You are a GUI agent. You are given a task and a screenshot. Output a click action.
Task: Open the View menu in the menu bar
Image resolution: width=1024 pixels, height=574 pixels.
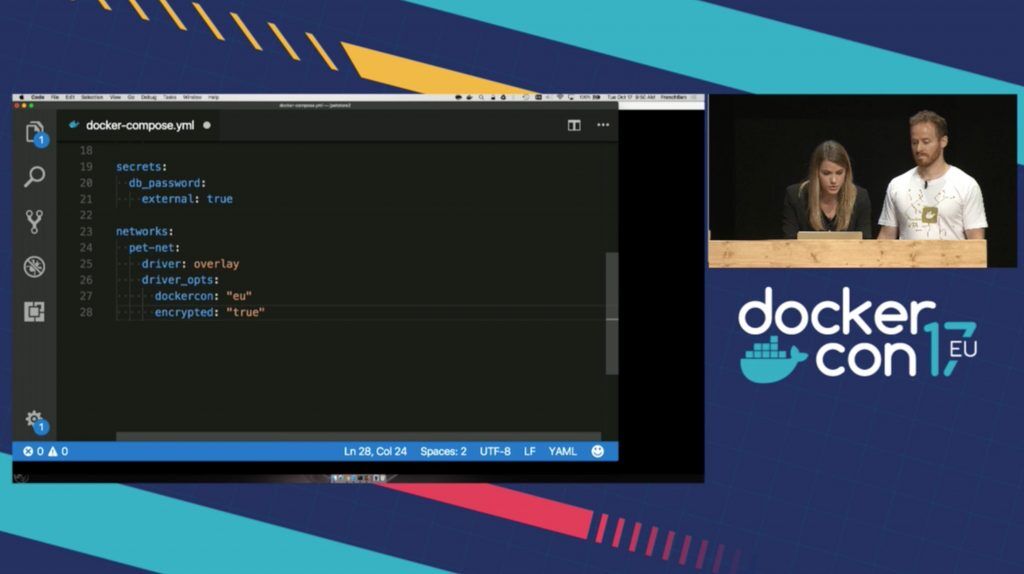pos(116,97)
